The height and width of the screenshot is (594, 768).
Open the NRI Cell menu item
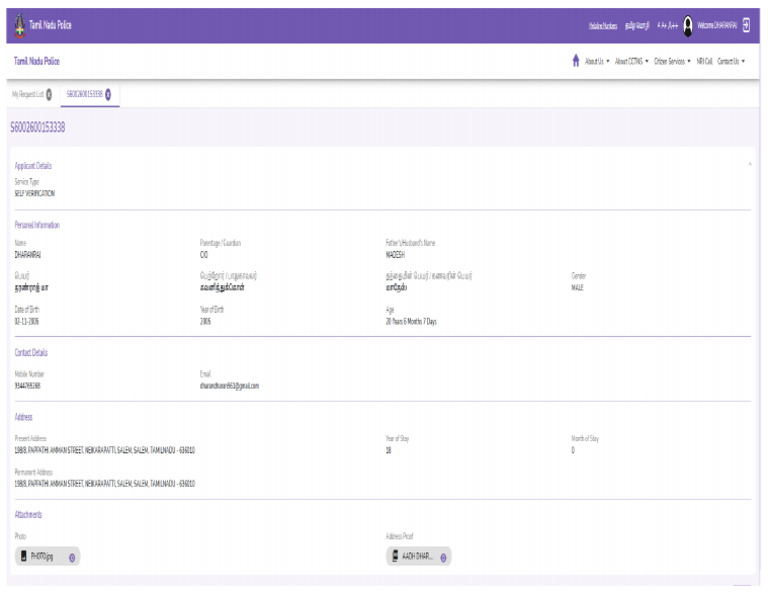pyautogui.click(x=704, y=61)
